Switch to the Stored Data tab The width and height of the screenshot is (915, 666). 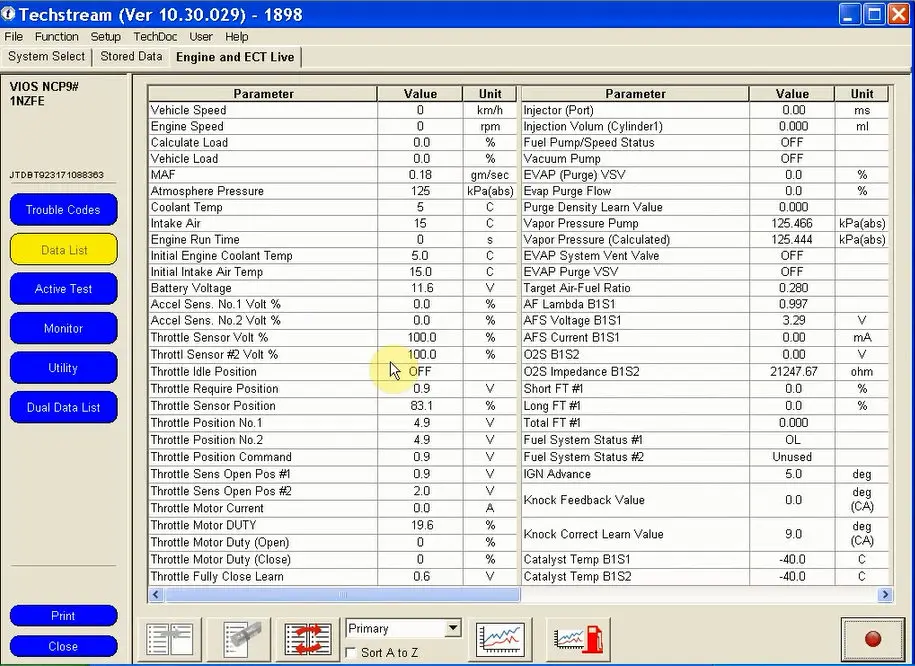tap(131, 57)
